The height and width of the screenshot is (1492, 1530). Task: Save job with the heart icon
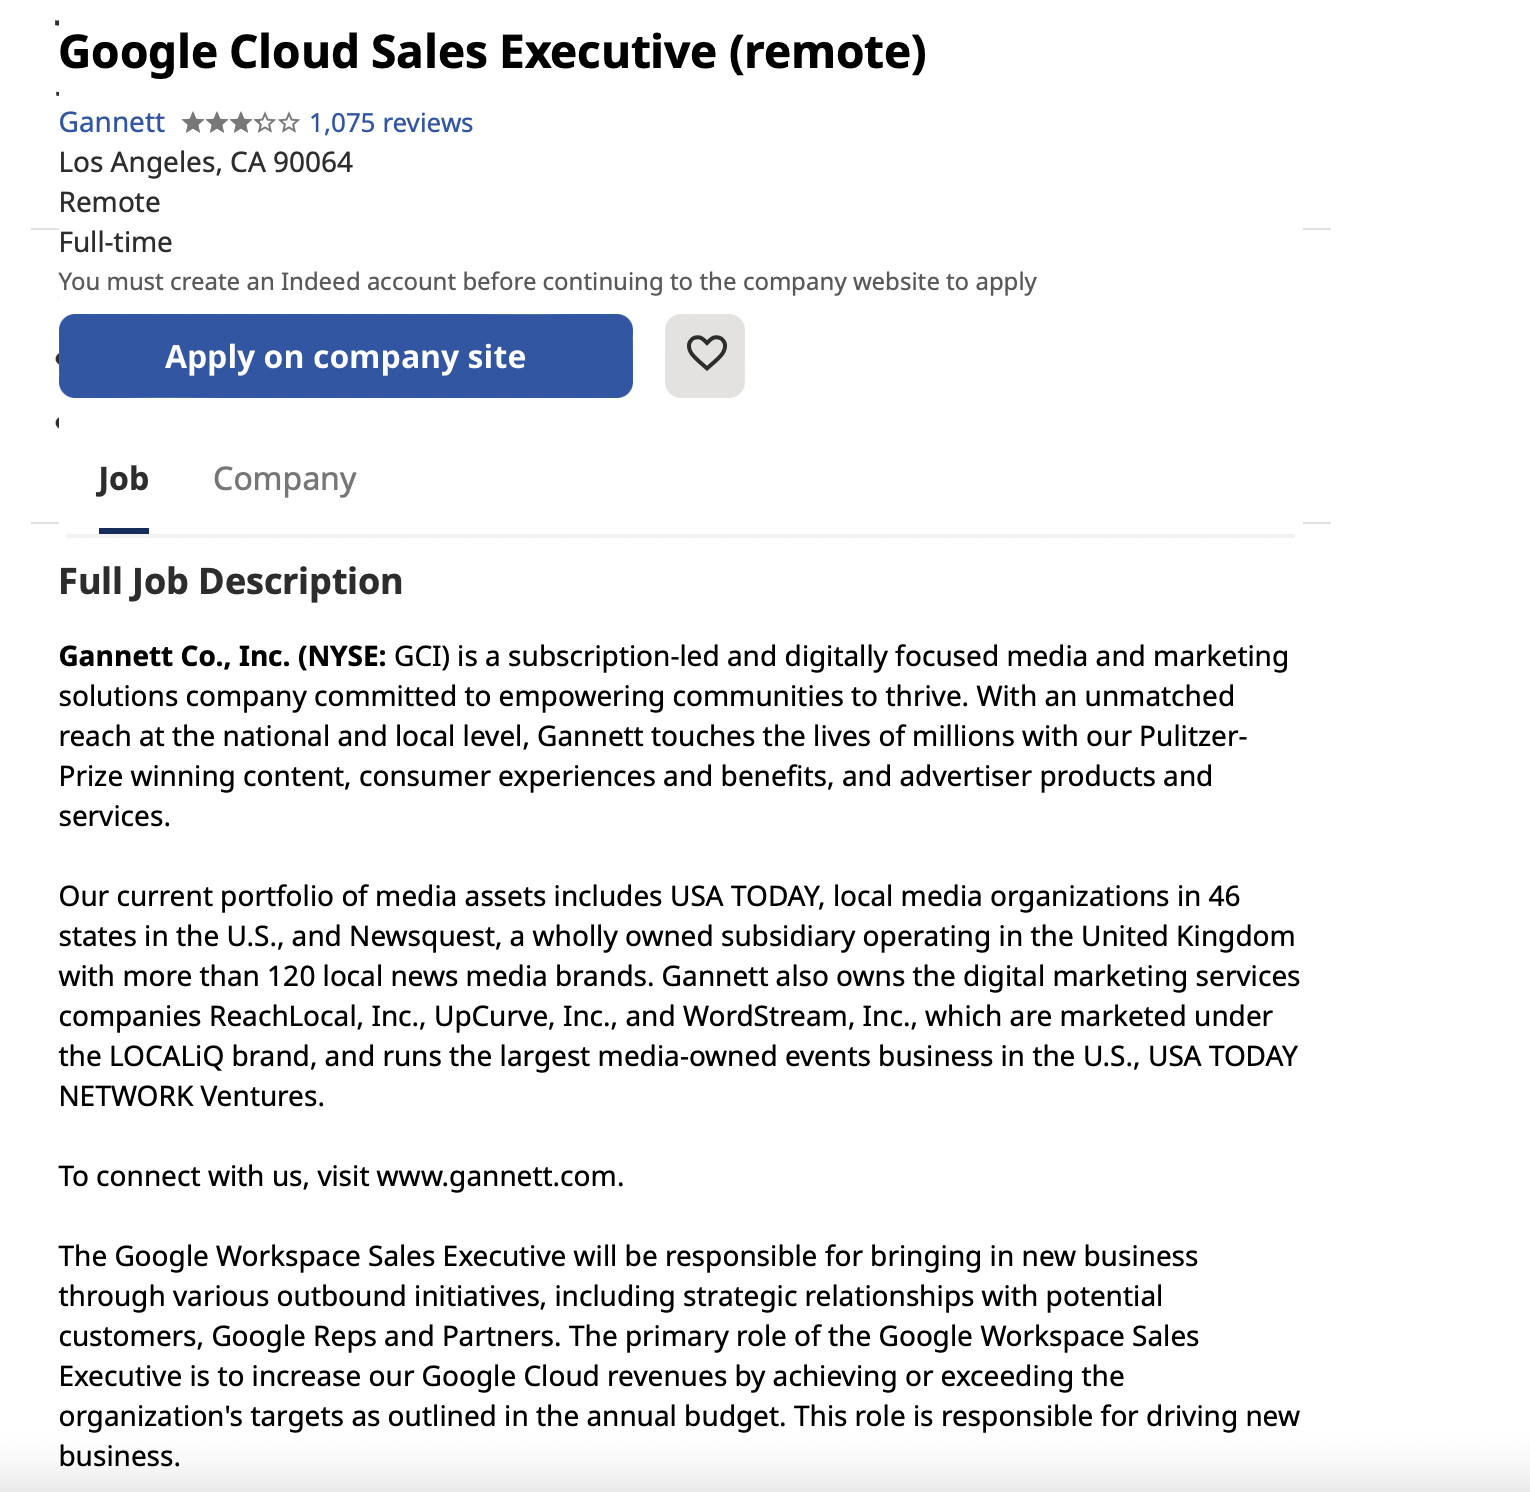(x=705, y=356)
